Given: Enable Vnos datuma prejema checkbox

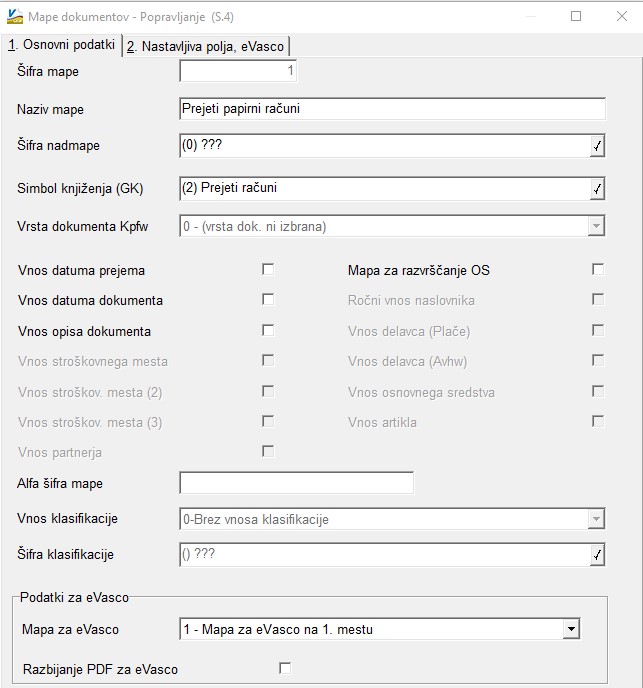Looking at the screenshot, I should [268, 269].
